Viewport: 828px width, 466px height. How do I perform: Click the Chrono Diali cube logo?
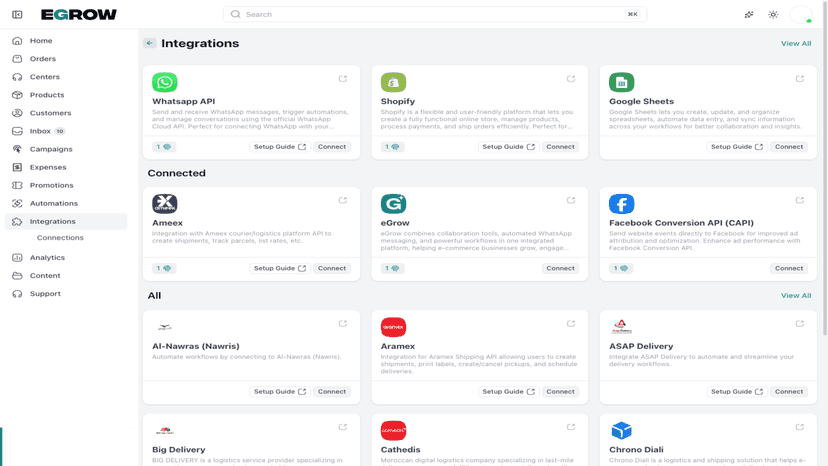click(622, 431)
